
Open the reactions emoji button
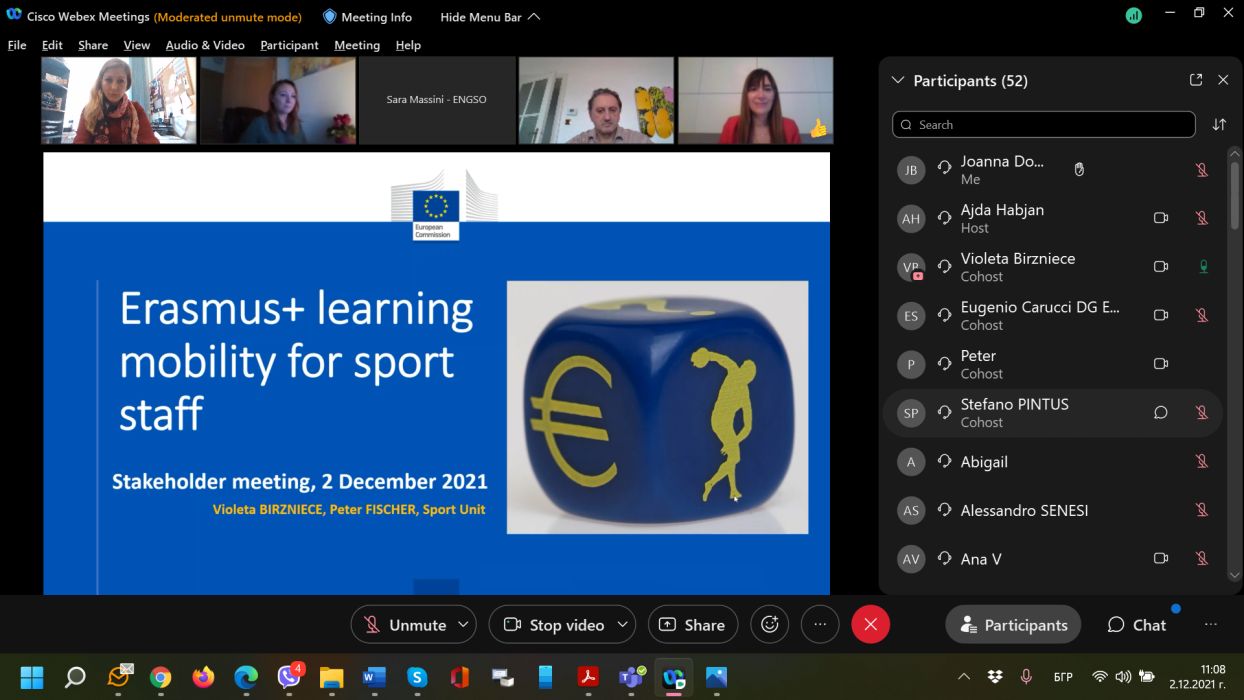tap(769, 625)
